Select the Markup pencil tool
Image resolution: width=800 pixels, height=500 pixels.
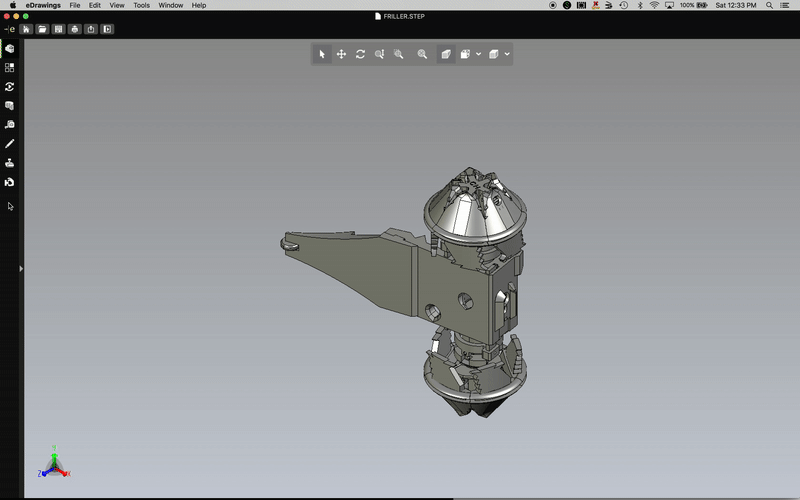click(x=10, y=144)
